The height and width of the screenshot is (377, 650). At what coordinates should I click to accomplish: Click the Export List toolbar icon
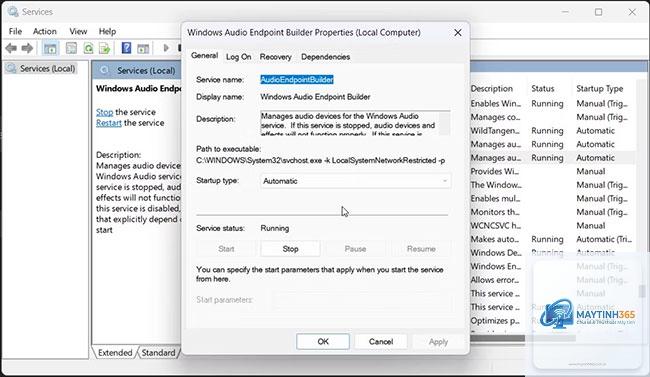coord(104,49)
